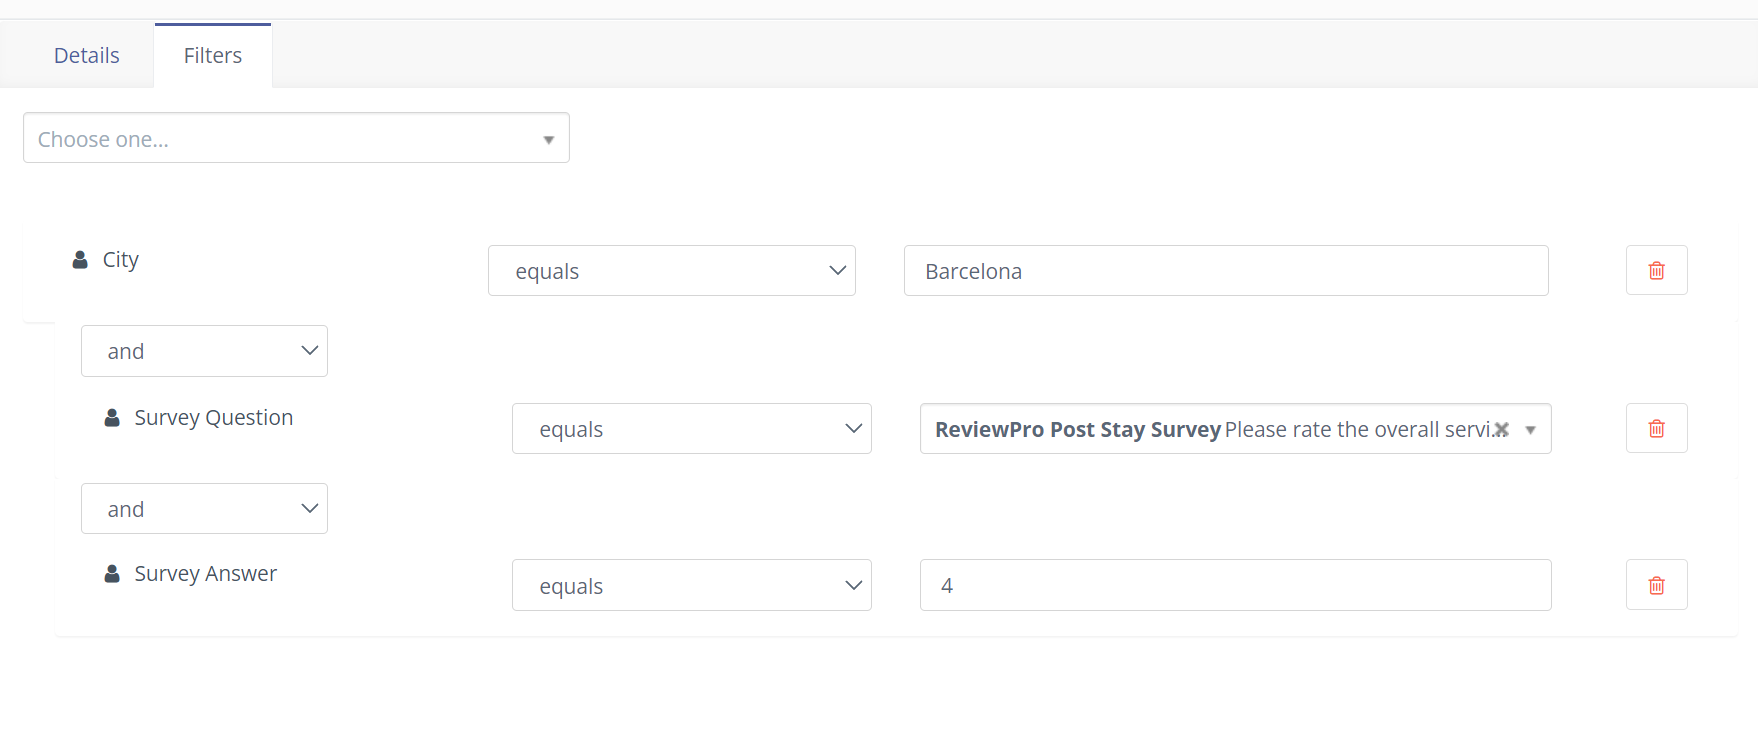Switch to the Details tab
The width and height of the screenshot is (1758, 738).
[x=87, y=55]
